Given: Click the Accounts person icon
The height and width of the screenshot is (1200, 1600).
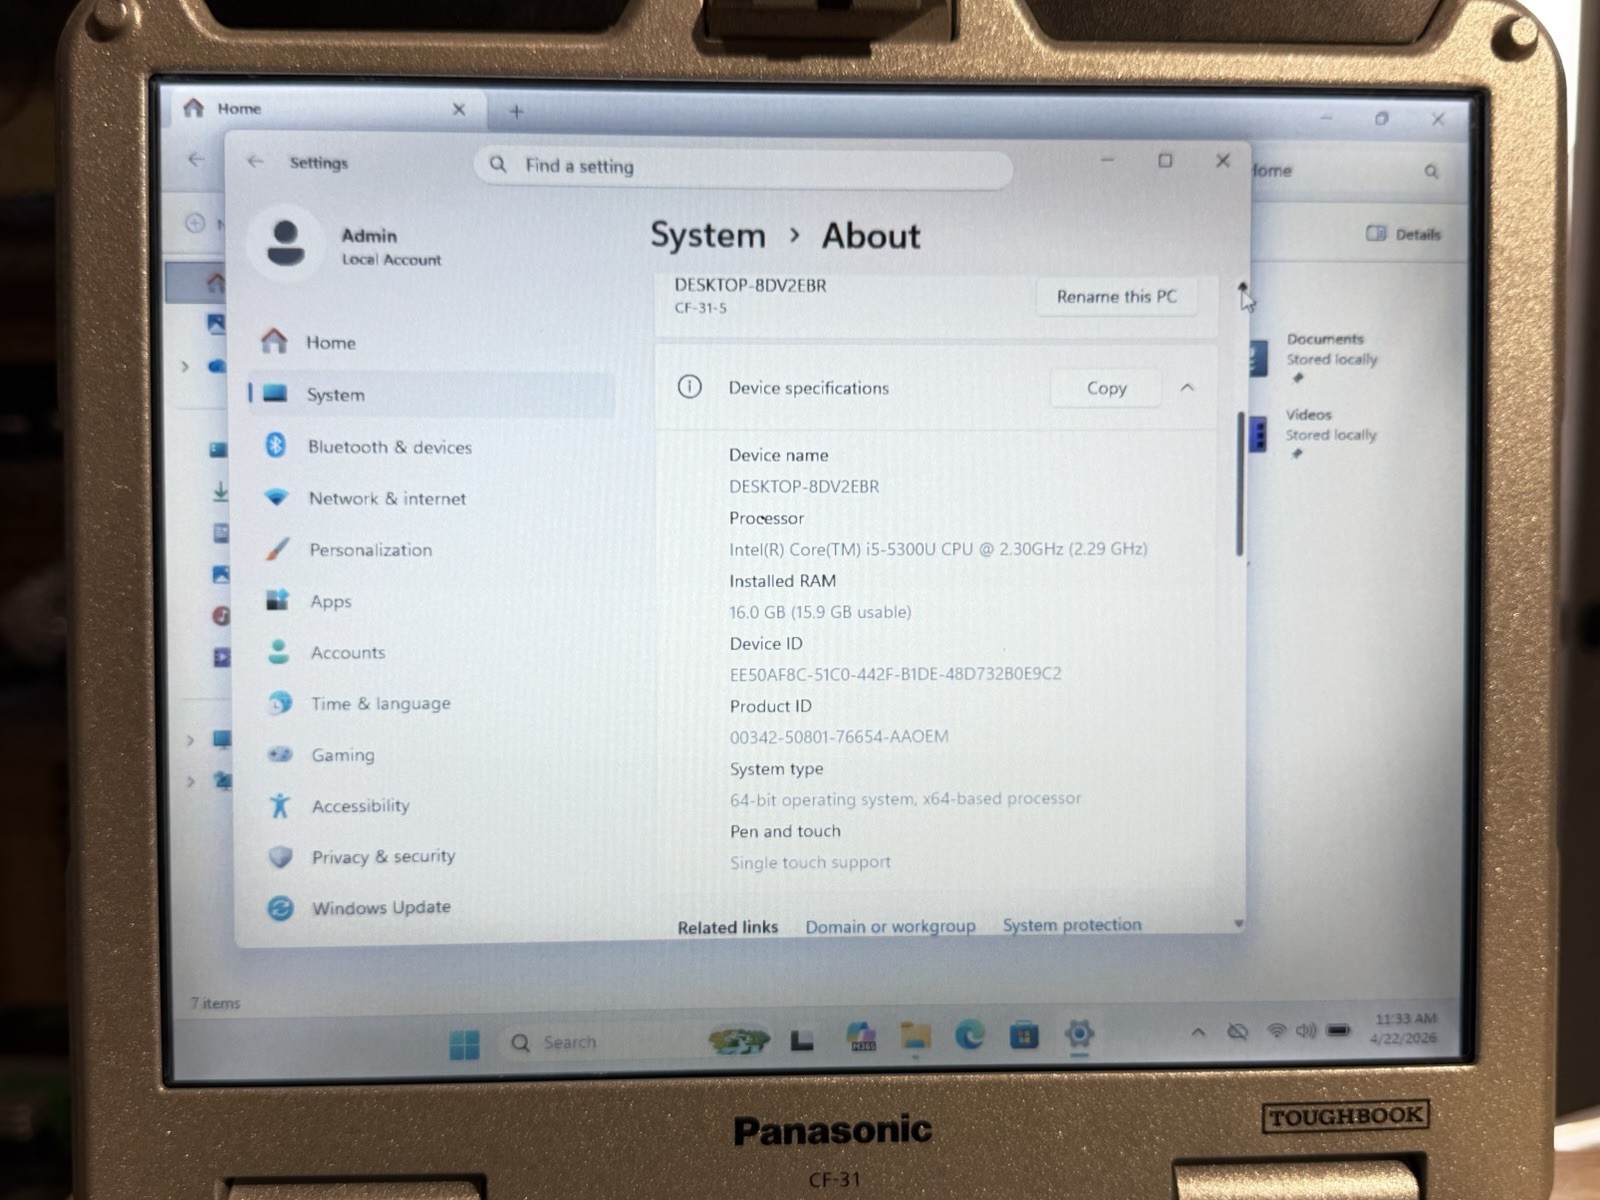Looking at the screenshot, I should click(x=279, y=652).
